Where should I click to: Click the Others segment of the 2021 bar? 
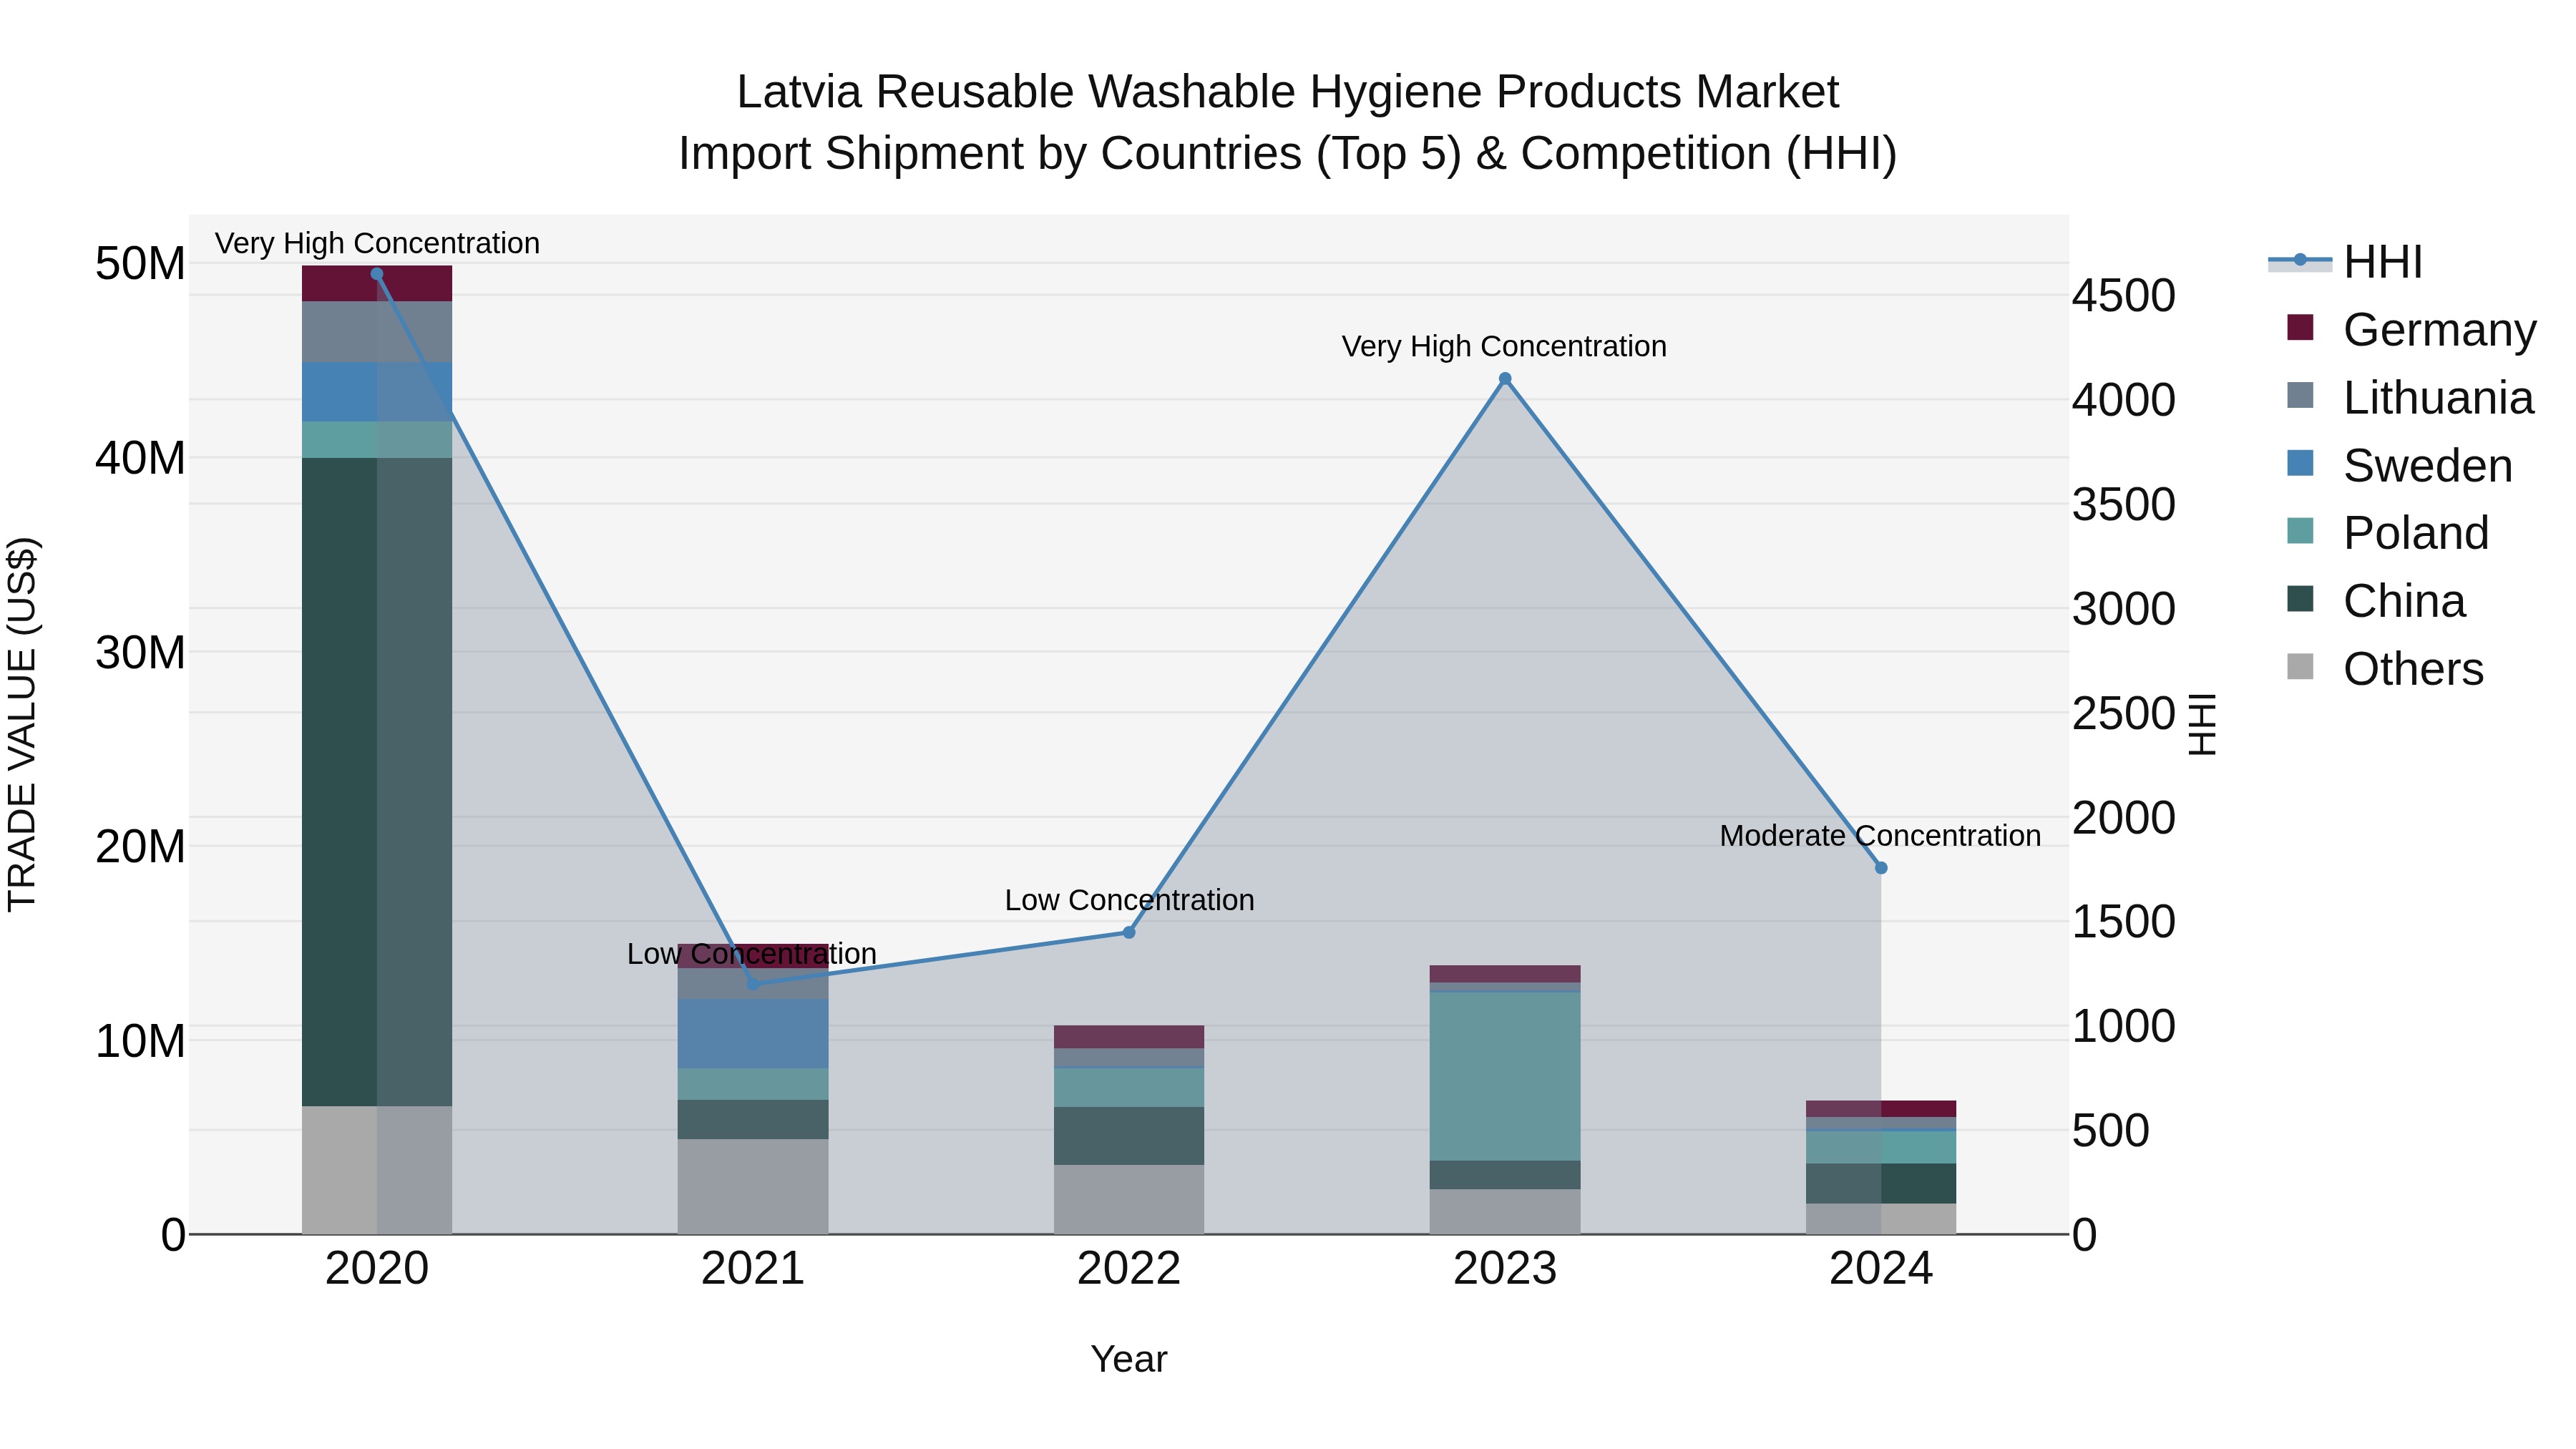click(x=753, y=1187)
